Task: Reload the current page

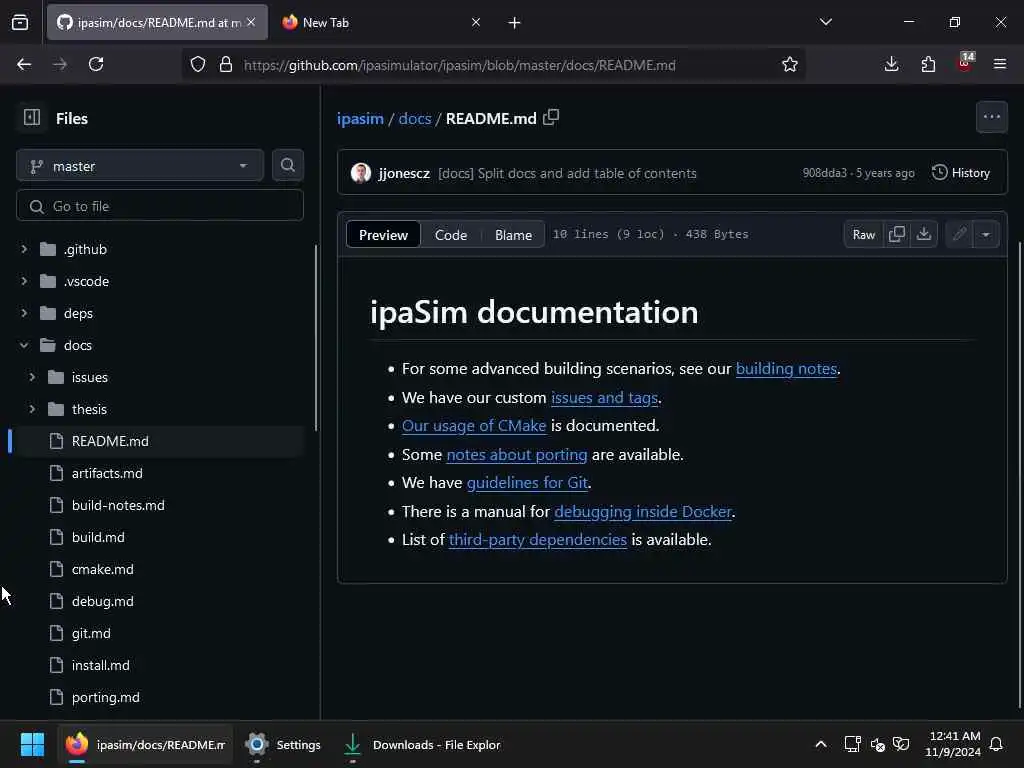Action: click(x=96, y=64)
